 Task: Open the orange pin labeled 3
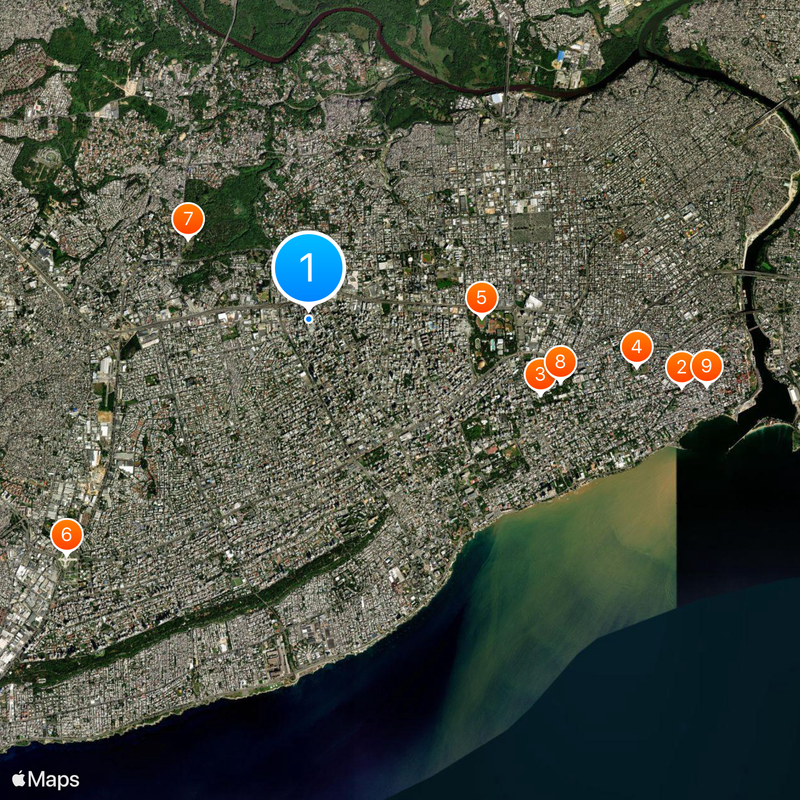(540, 375)
